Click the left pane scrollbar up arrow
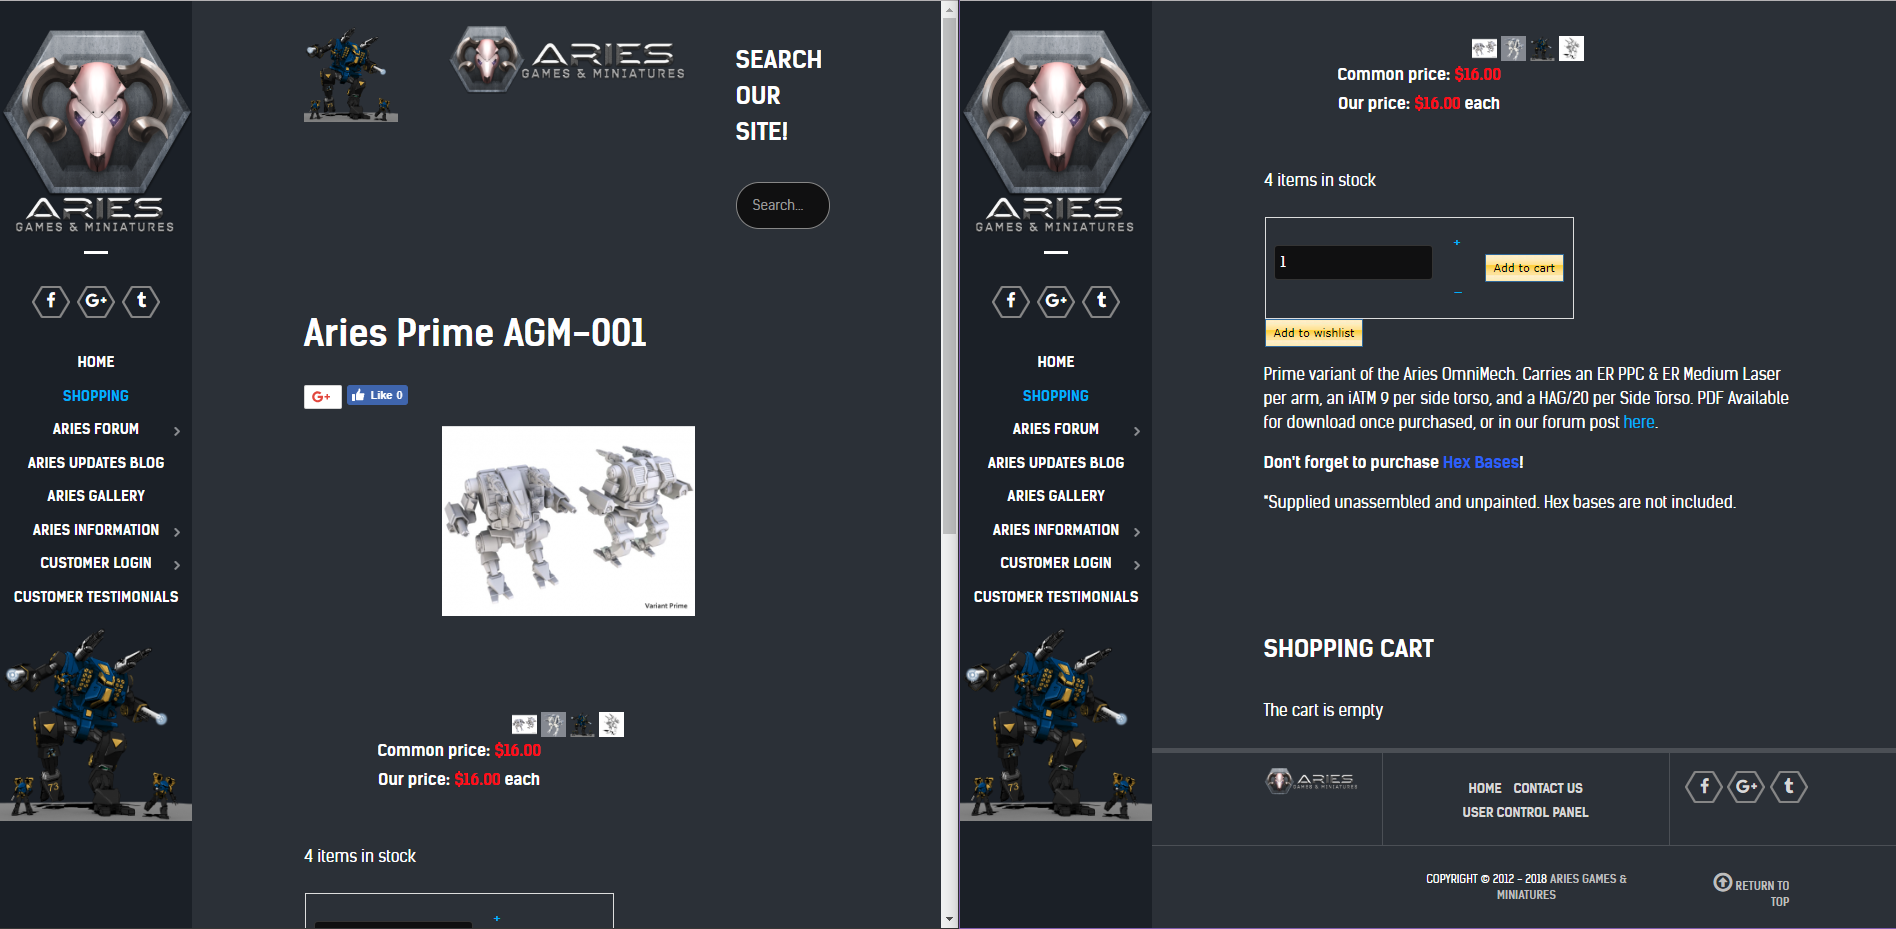Image resolution: width=1896 pixels, height=929 pixels. tap(949, 10)
